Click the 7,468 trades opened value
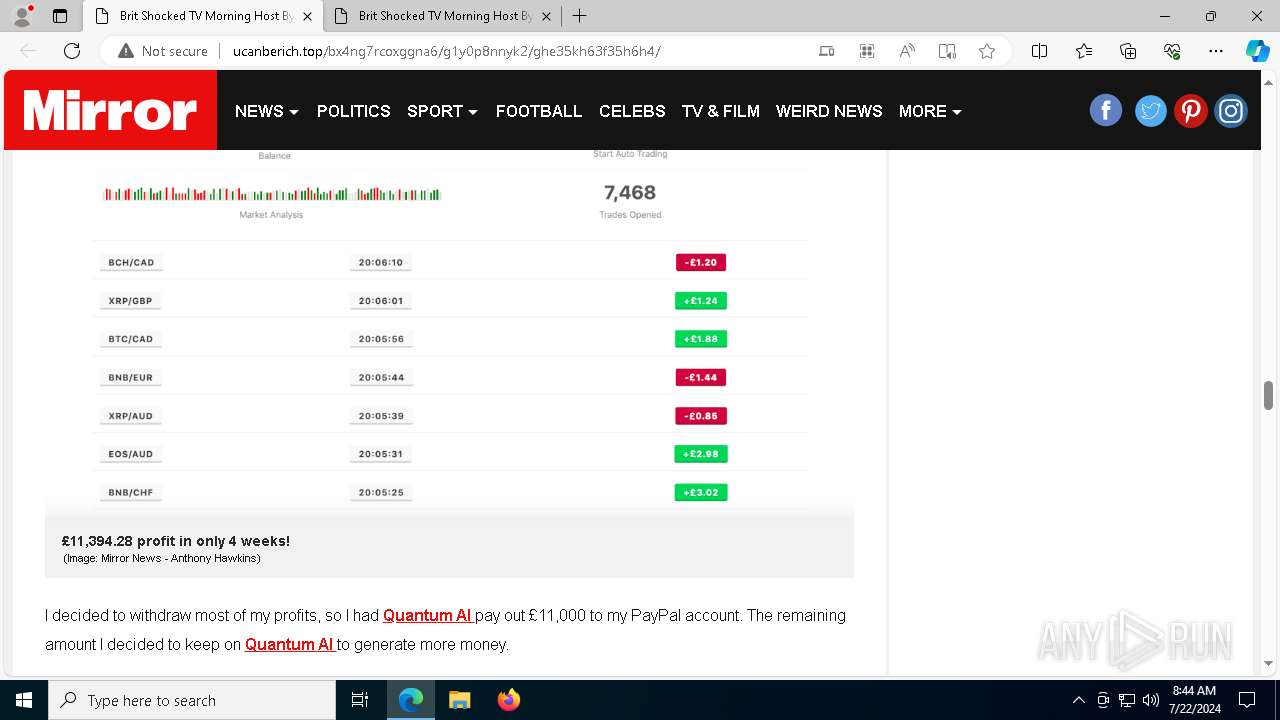The image size is (1280, 720). (x=630, y=192)
